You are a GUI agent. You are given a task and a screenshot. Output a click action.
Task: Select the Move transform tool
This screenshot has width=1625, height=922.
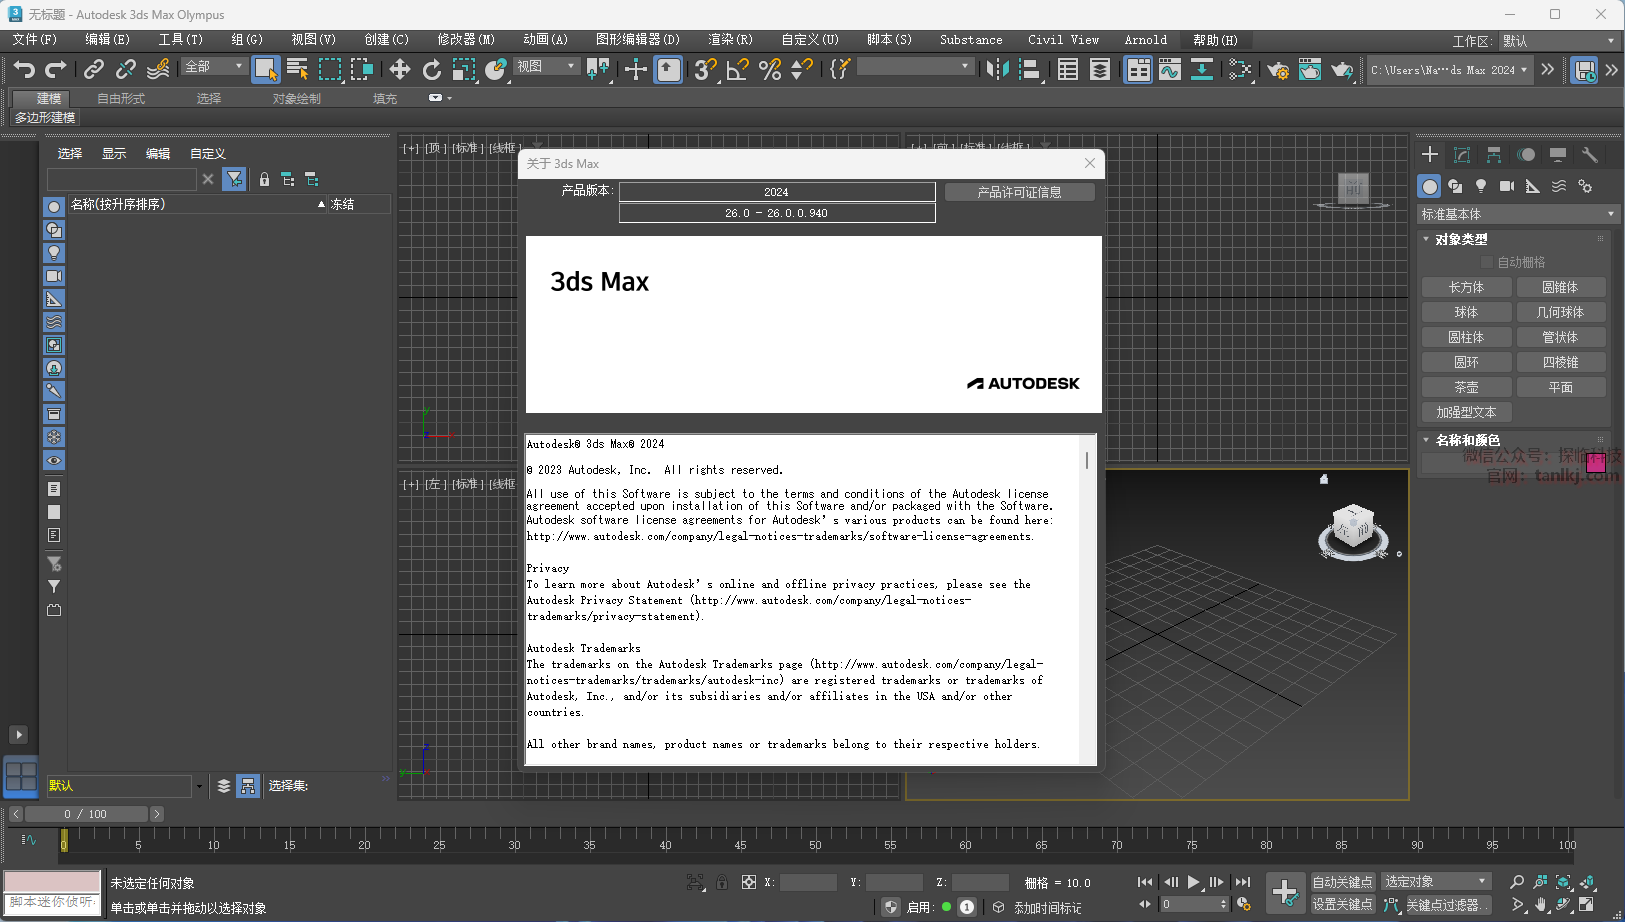tap(400, 69)
